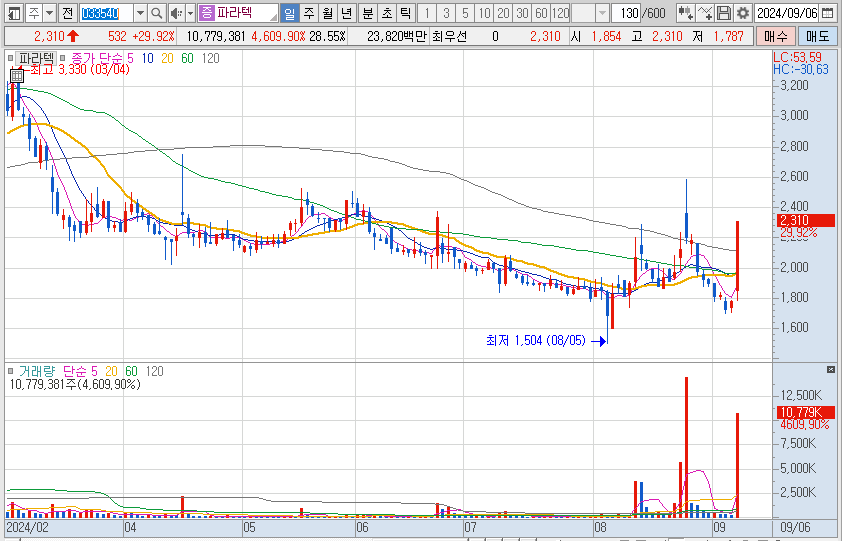Click the HC:-30.63 indicator text
The height and width of the screenshot is (541, 842).
(x=801, y=69)
